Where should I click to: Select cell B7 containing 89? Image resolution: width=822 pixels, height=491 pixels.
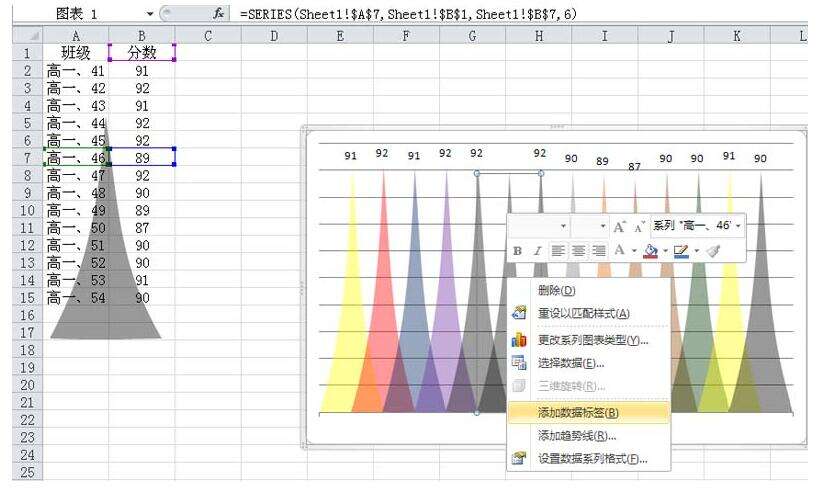142,158
